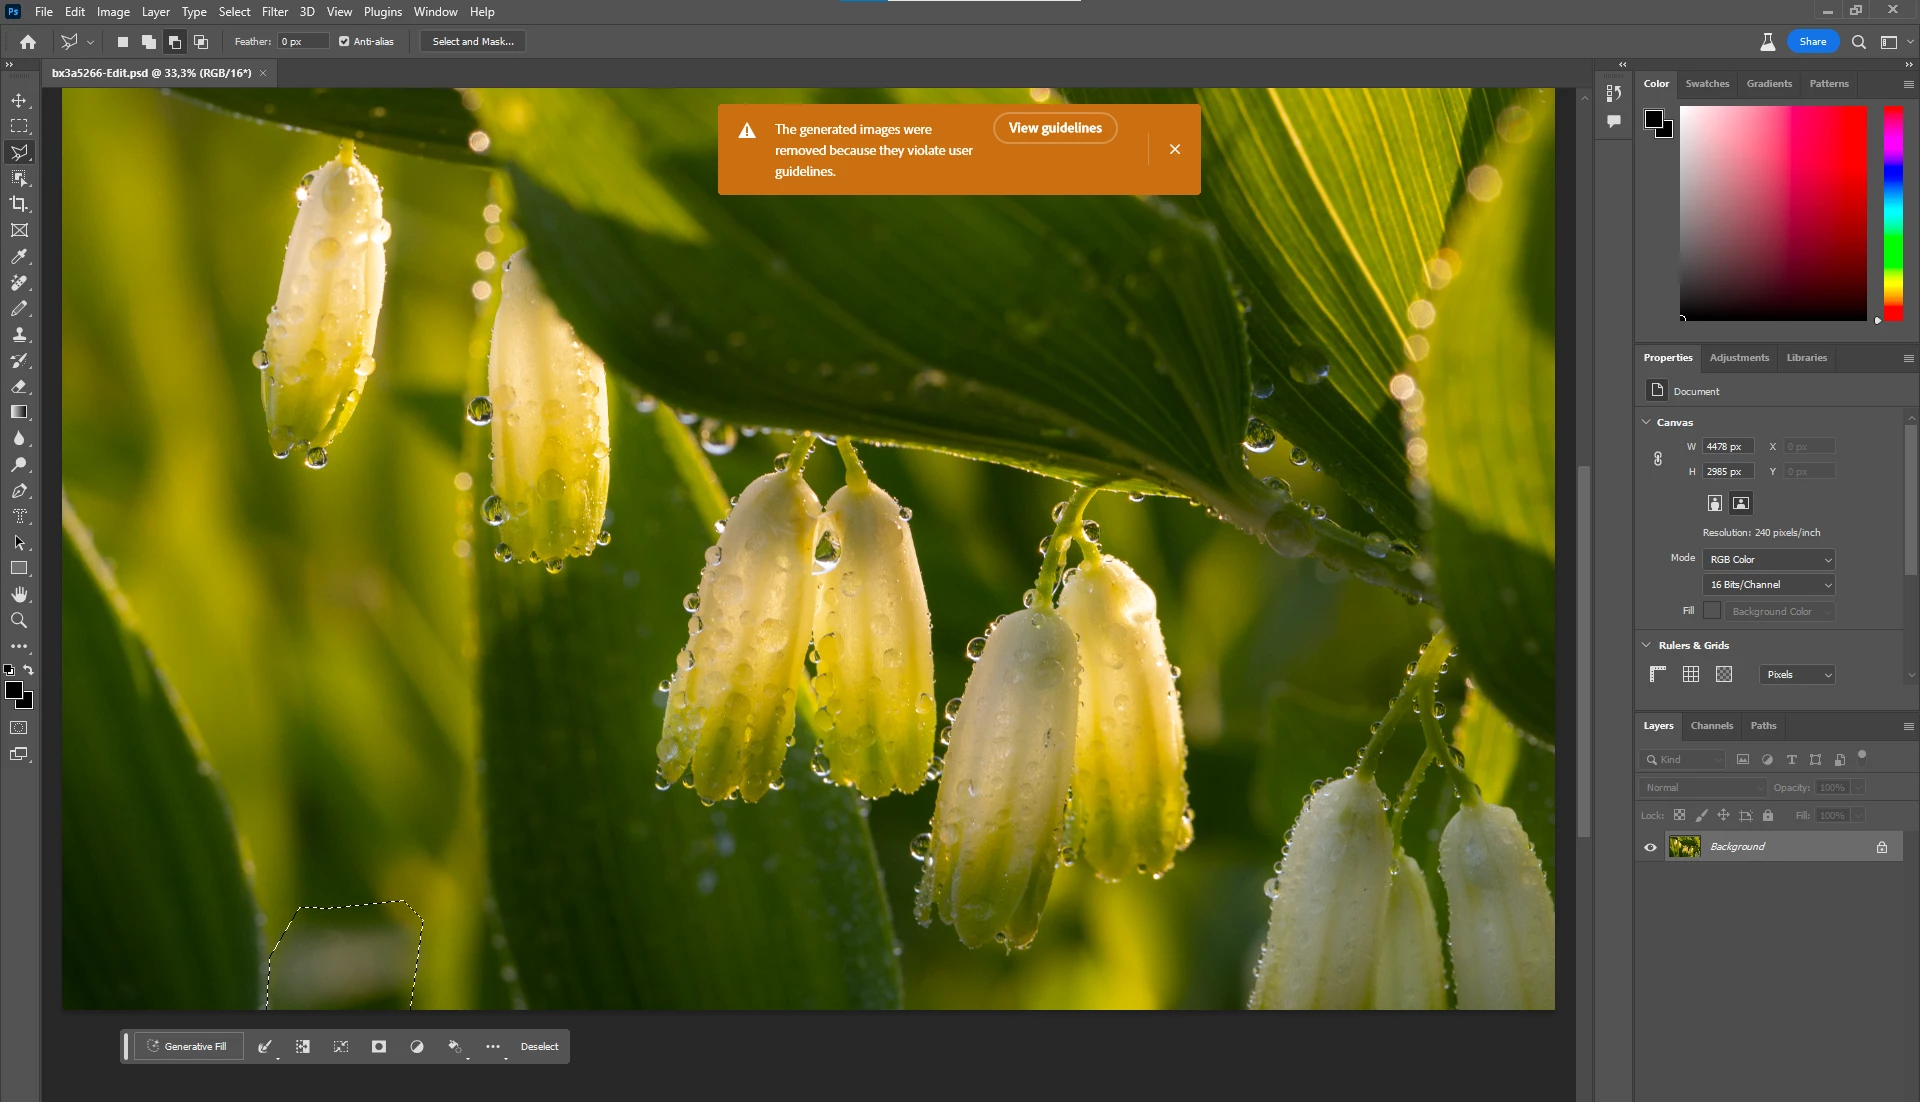
Task: Collapse the Rulers & Grids section
Action: (x=1646, y=645)
